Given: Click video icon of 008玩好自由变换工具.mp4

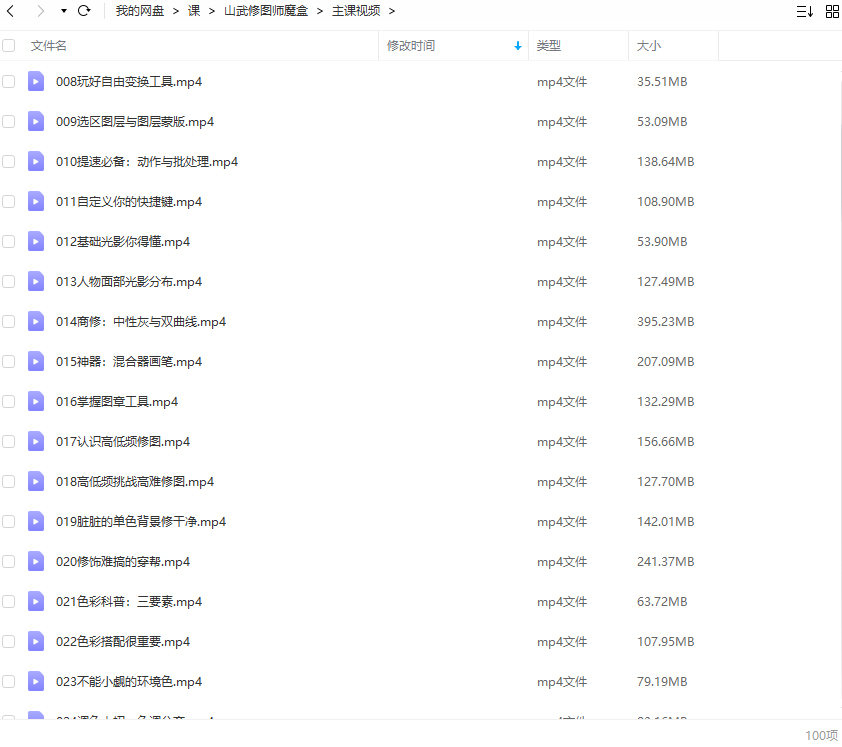Looking at the screenshot, I should pyautogui.click(x=36, y=82).
